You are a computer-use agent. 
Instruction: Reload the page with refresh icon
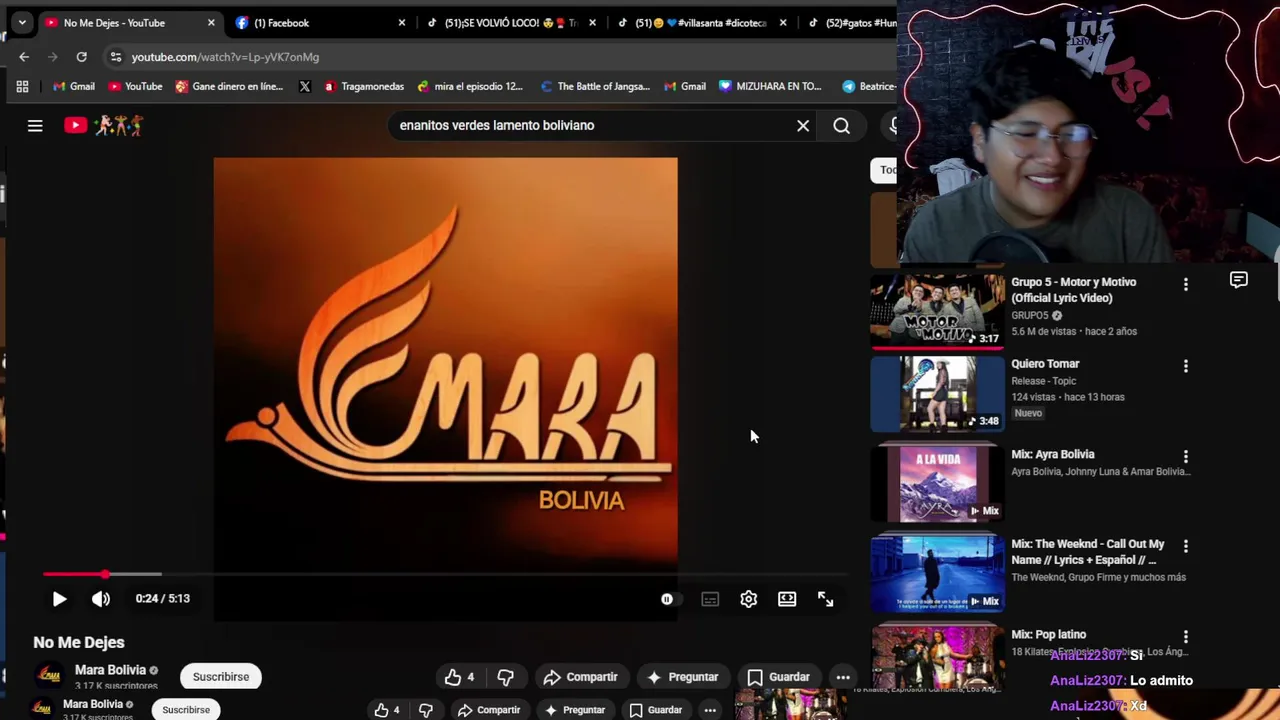click(x=82, y=57)
